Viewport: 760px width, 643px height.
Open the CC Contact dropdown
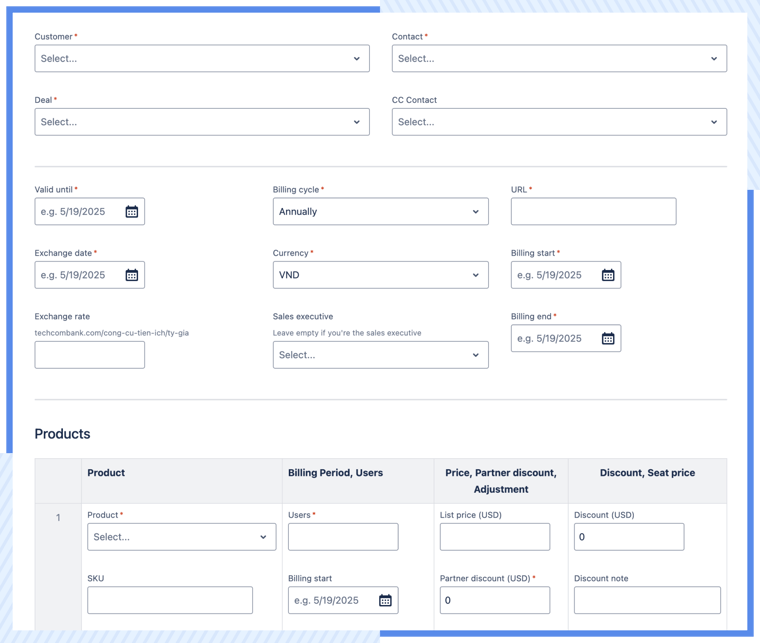coord(559,122)
